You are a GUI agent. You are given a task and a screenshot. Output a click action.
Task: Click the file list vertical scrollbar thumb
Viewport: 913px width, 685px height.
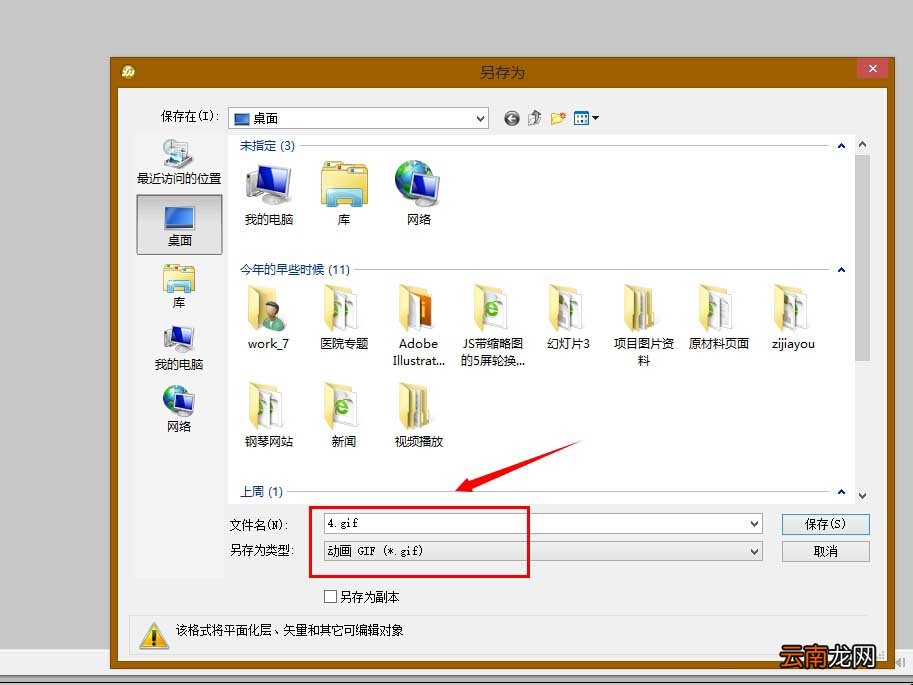point(862,258)
